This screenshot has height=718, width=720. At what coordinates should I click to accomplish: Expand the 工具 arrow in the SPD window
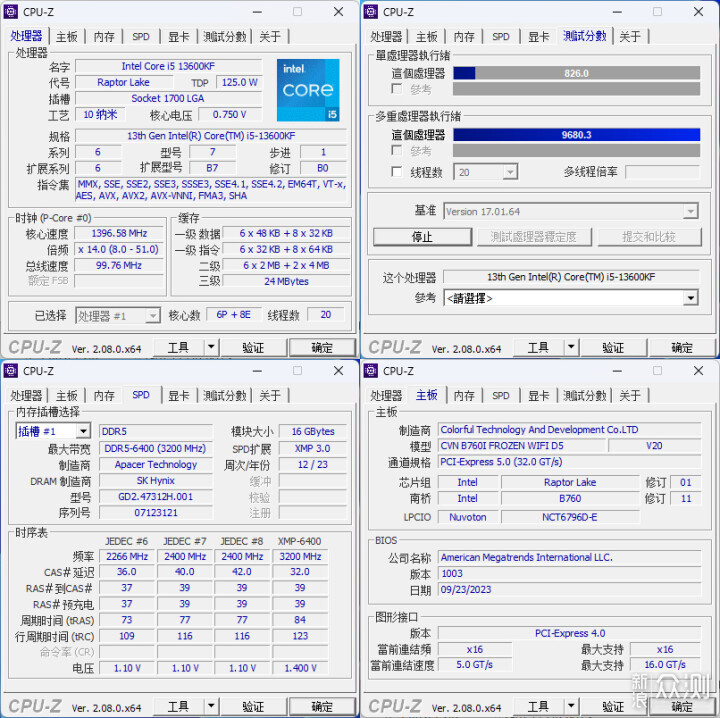(x=211, y=707)
